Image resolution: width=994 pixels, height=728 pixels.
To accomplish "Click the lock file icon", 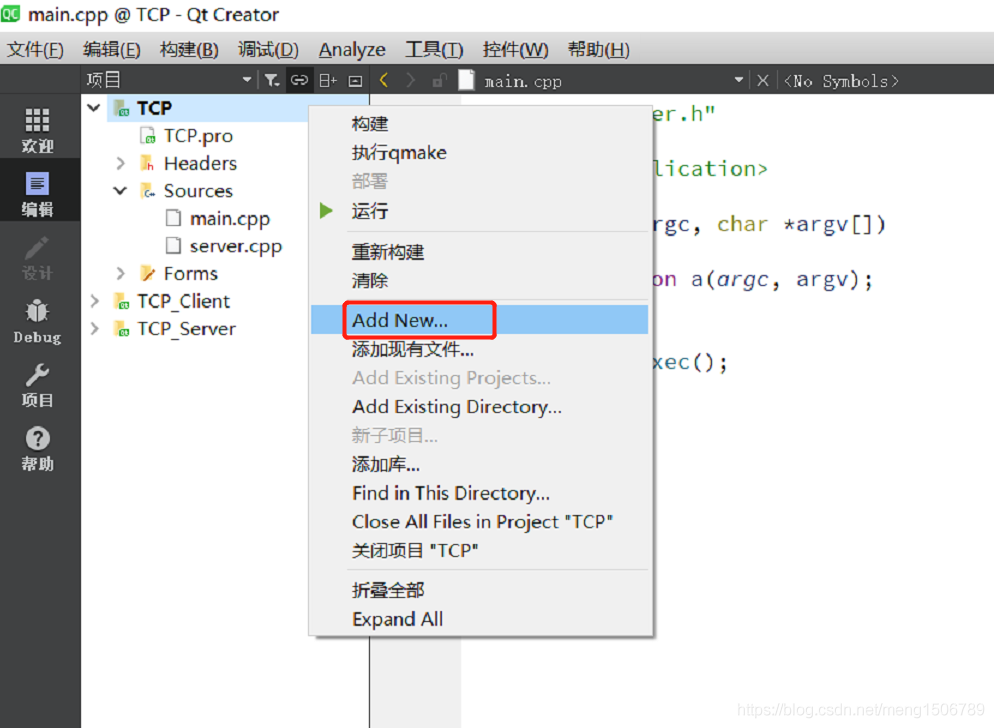I will tap(439, 81).
